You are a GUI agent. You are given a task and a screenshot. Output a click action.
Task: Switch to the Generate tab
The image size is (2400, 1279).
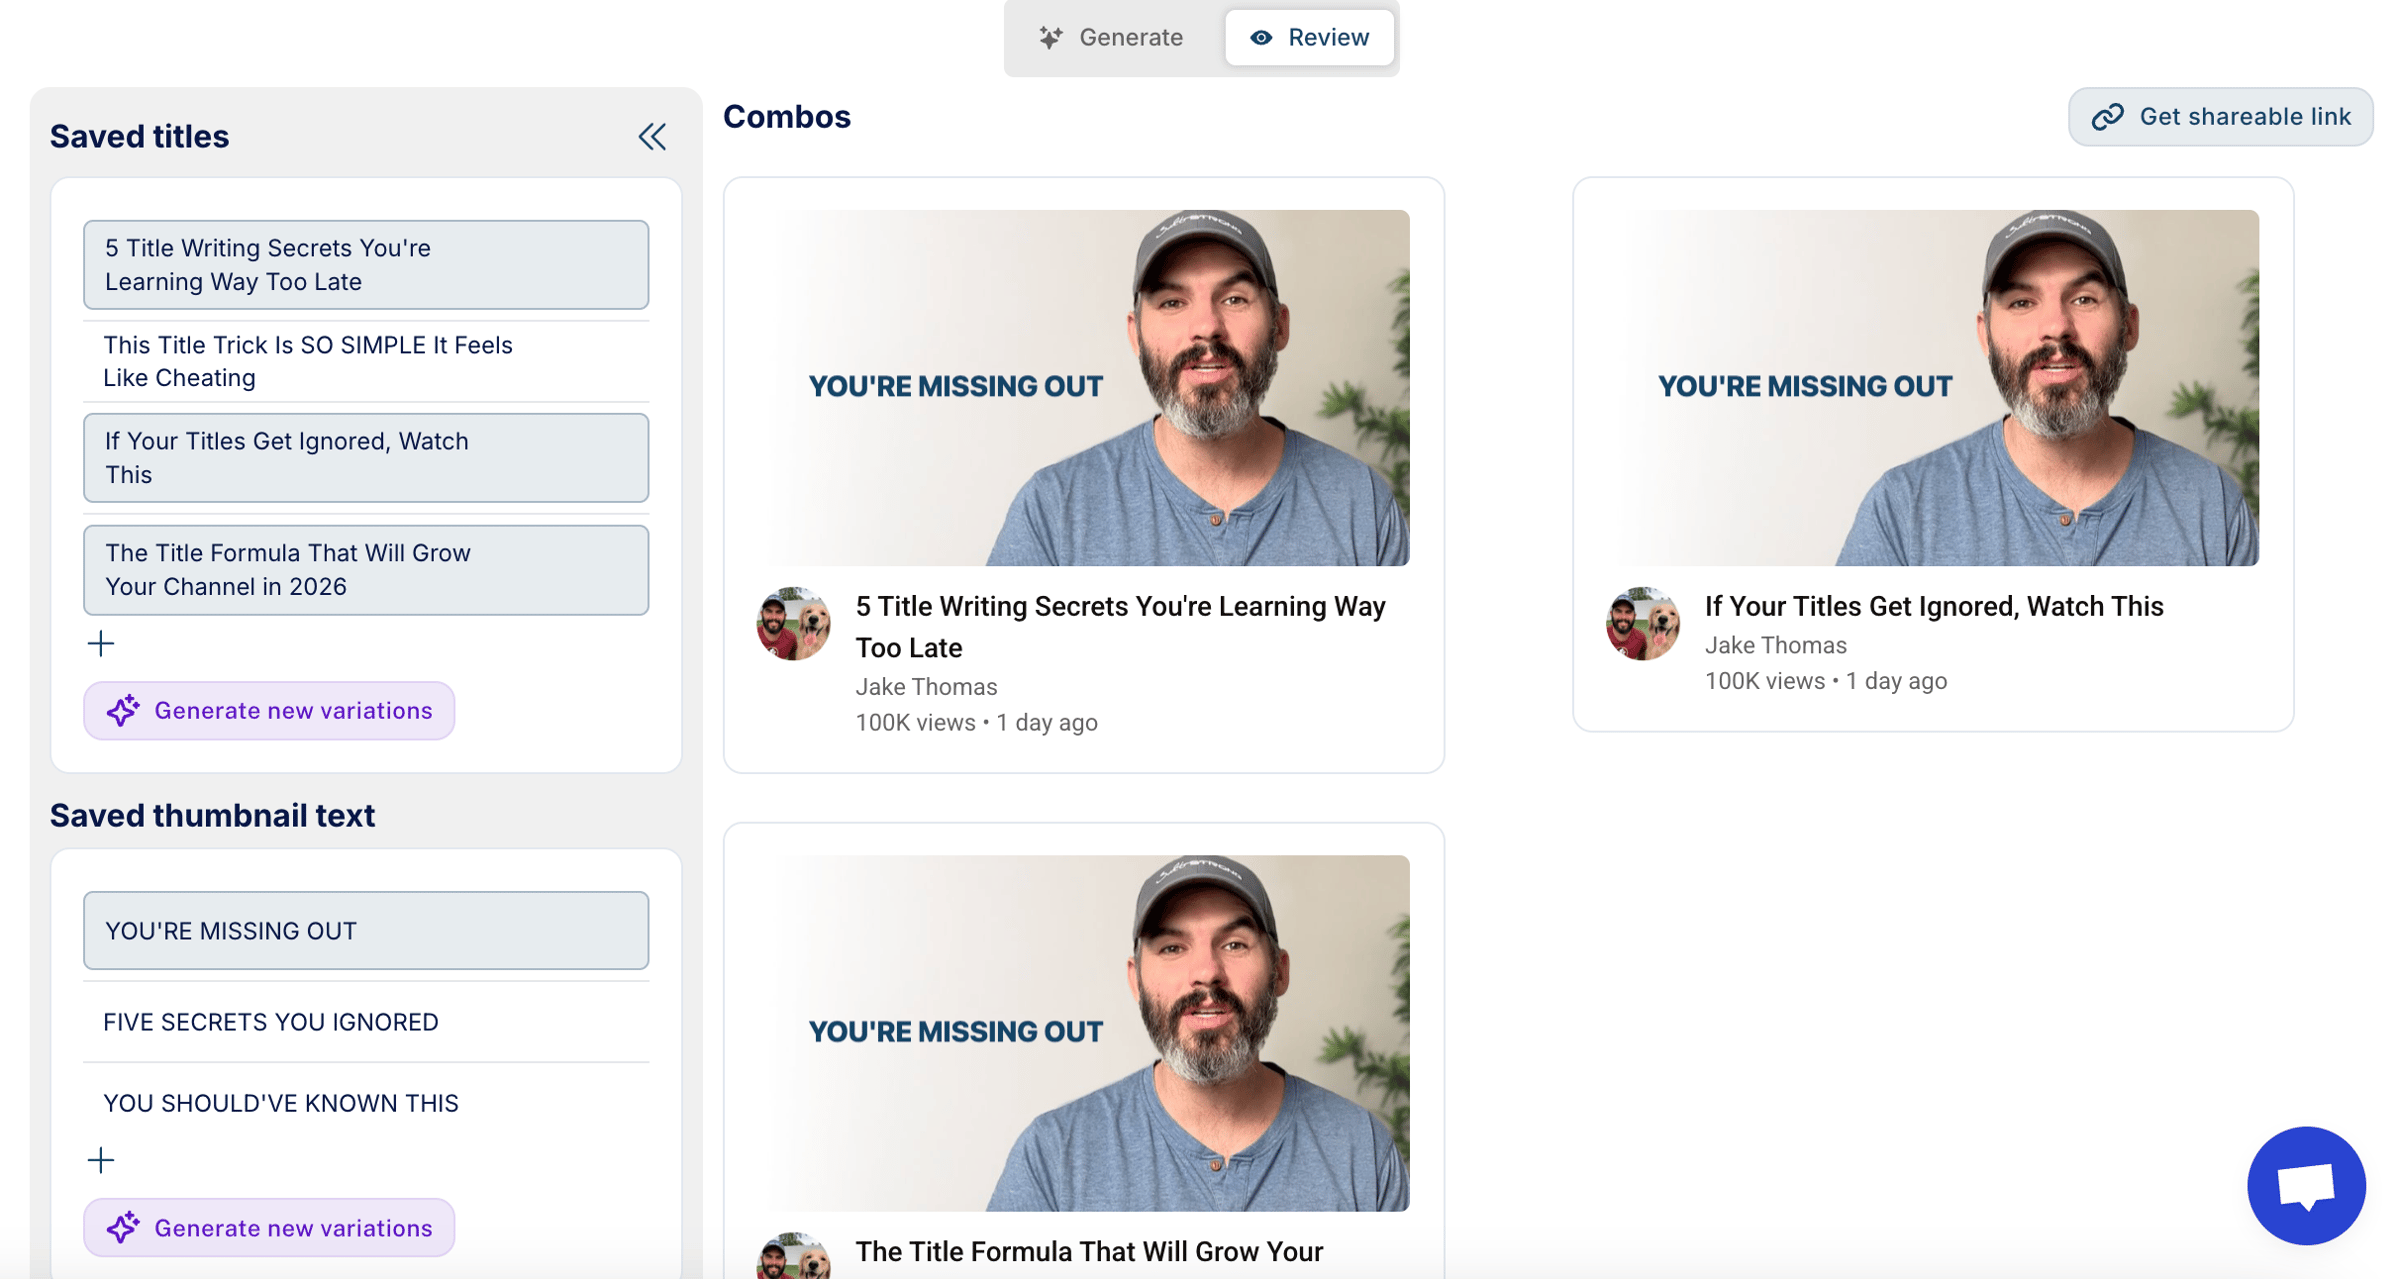pos(1112,38)
